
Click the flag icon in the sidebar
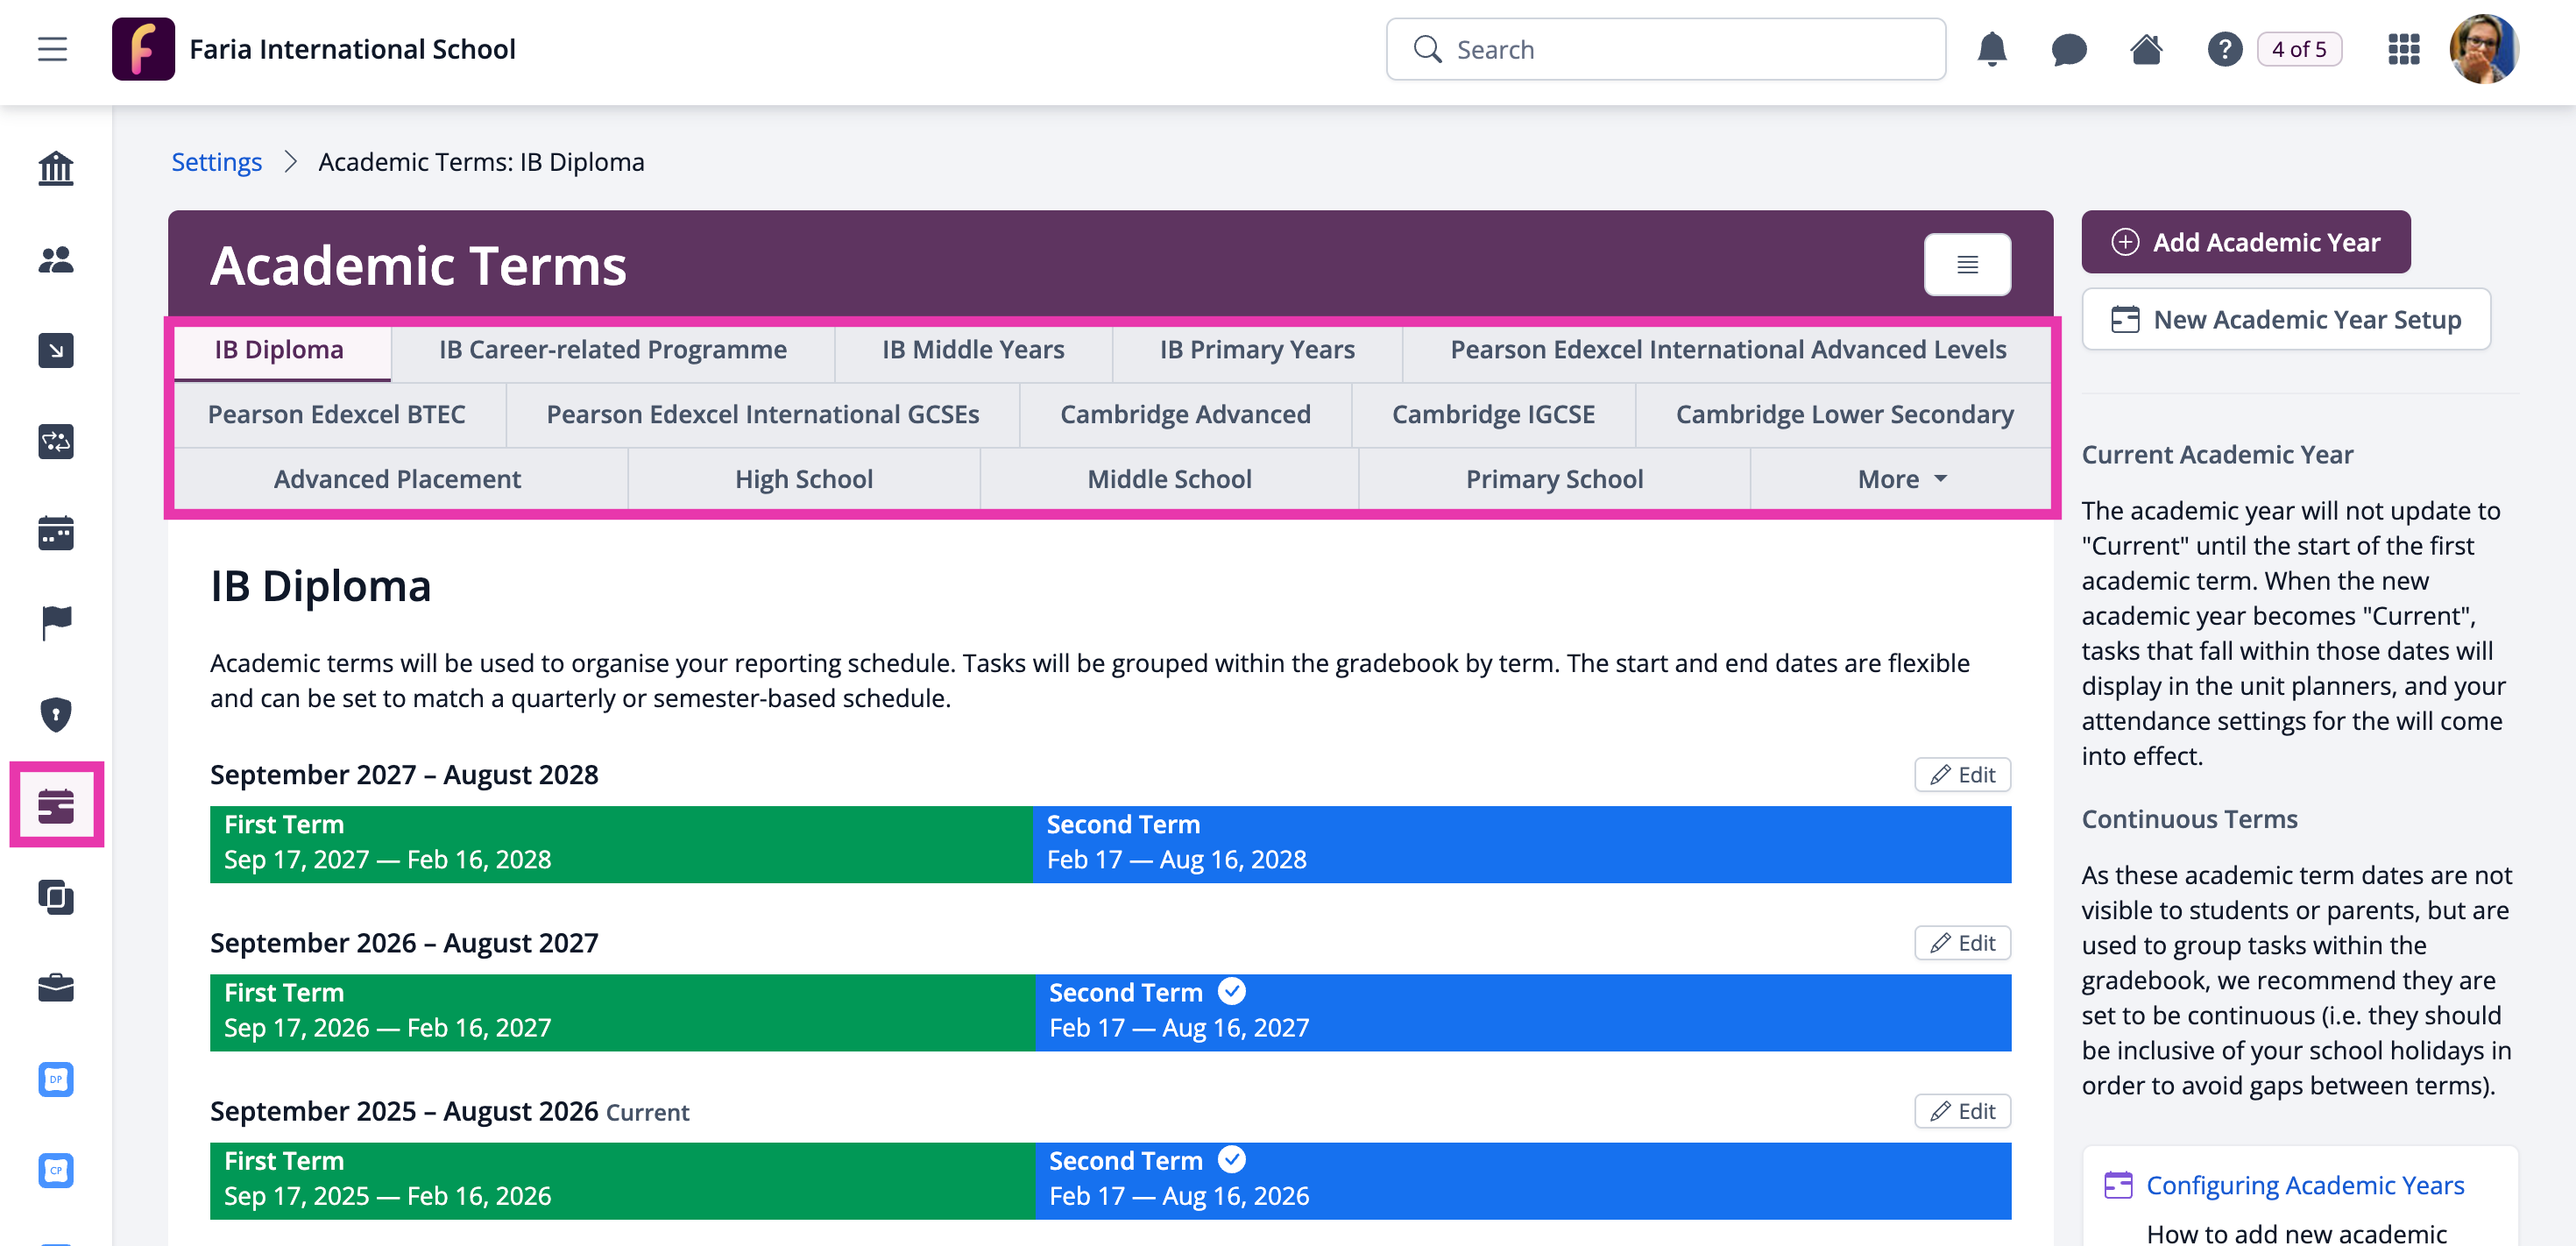pos(56,623)
